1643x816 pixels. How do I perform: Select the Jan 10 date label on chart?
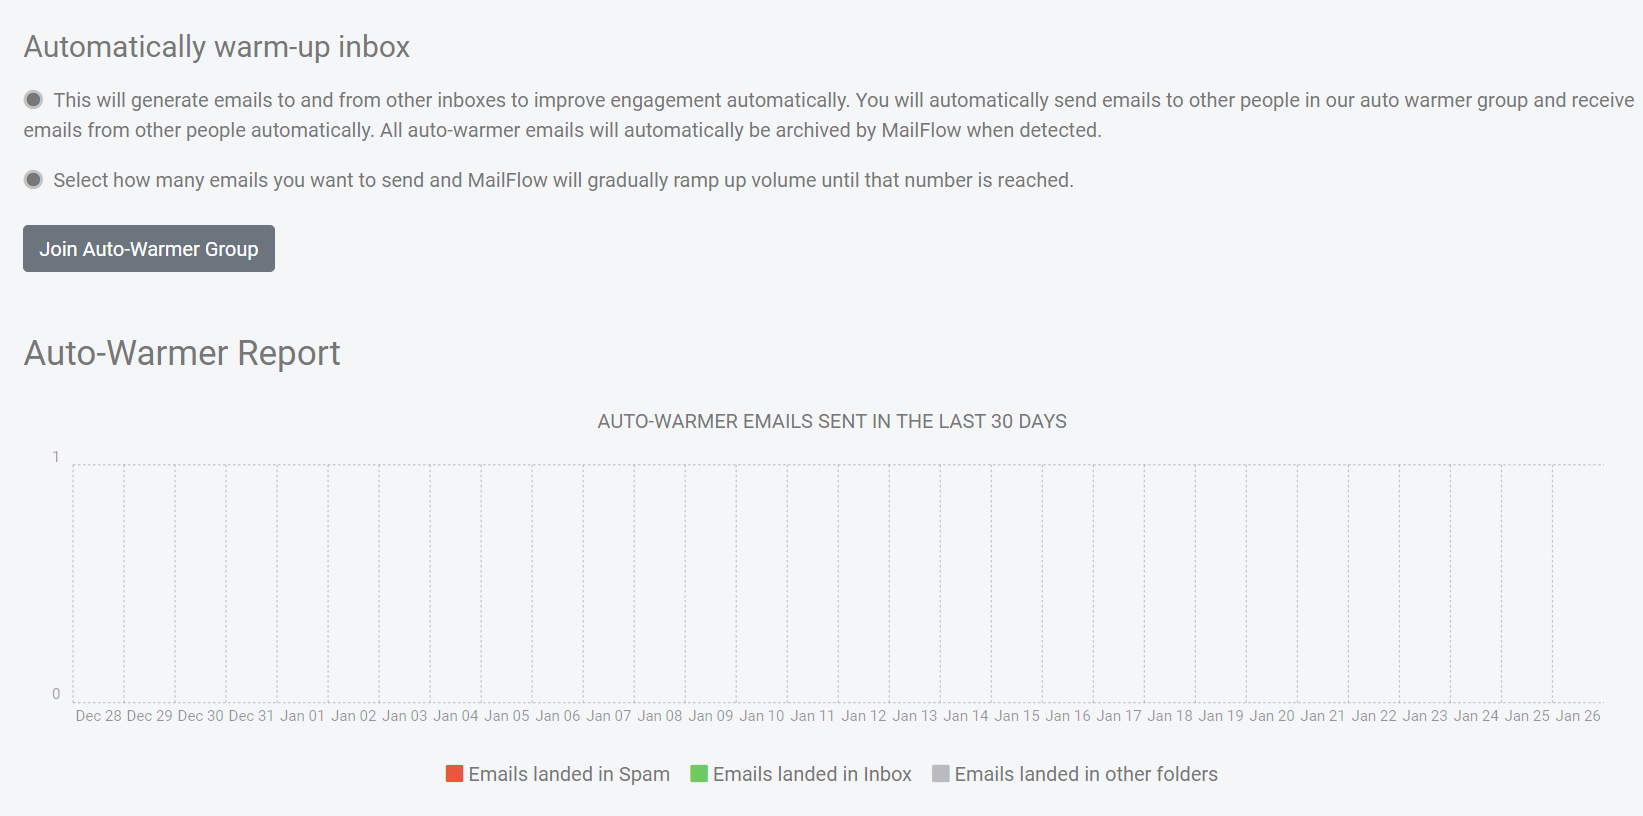(761, 716)
